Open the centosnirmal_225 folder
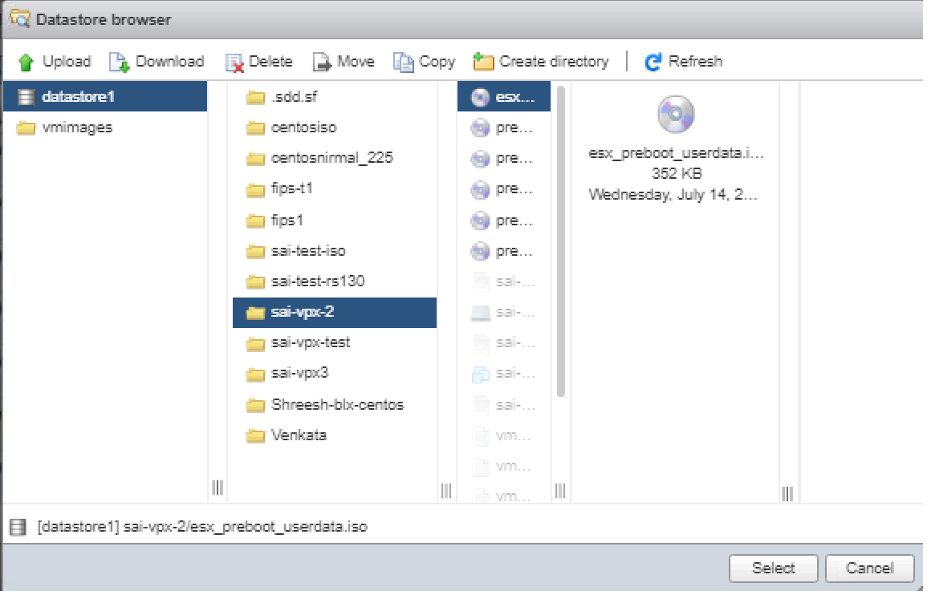 point(334,158)
